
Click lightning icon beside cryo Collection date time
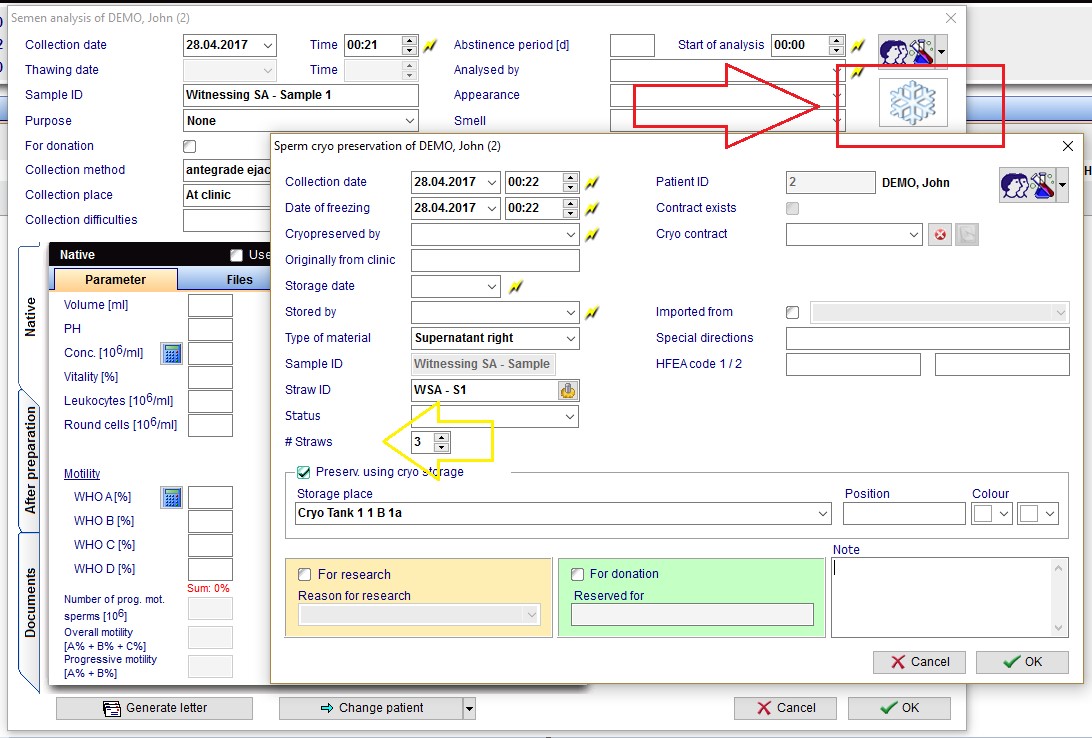pyautogui.click(x=592, y=182)
